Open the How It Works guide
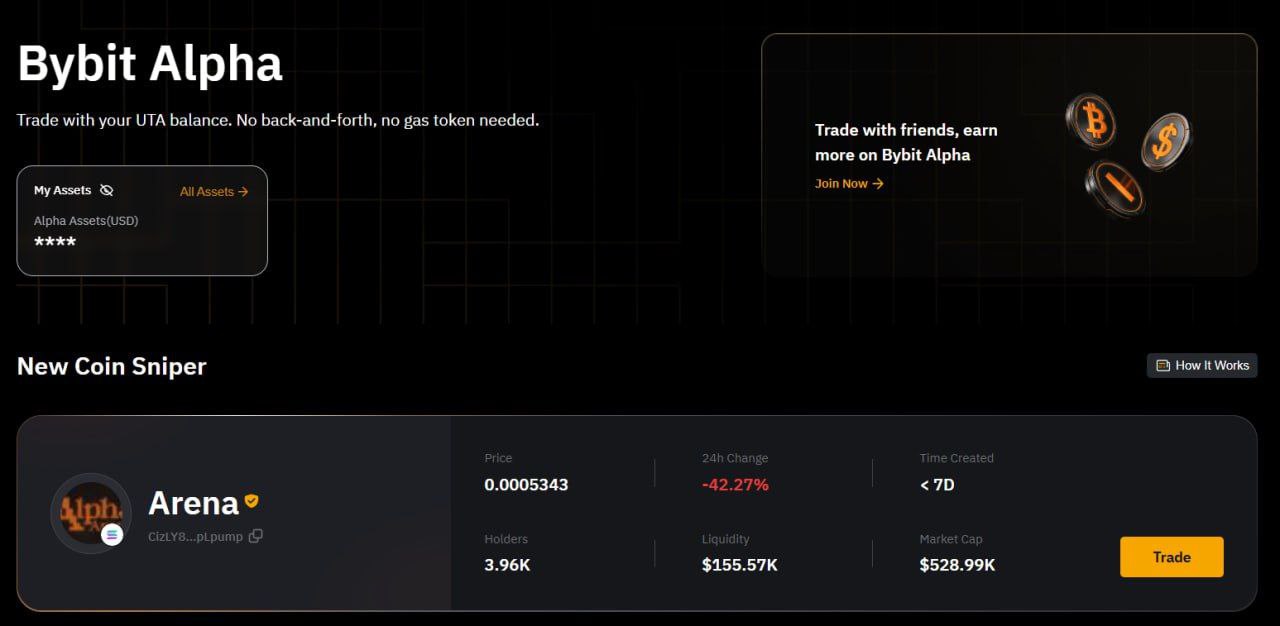The height and width of the screenshot is (626, 1280). (1211, 365)
